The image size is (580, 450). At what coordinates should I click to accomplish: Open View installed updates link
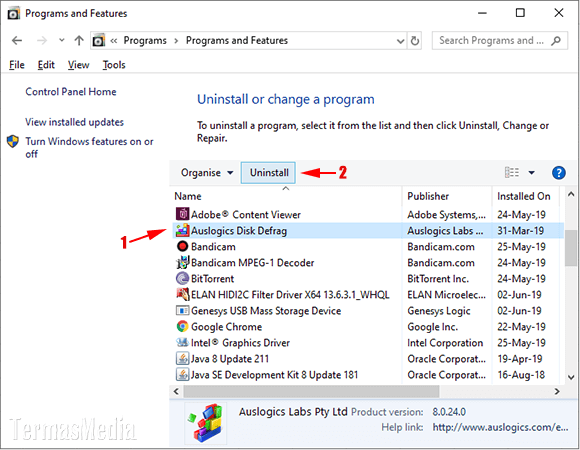coord(74,122)
